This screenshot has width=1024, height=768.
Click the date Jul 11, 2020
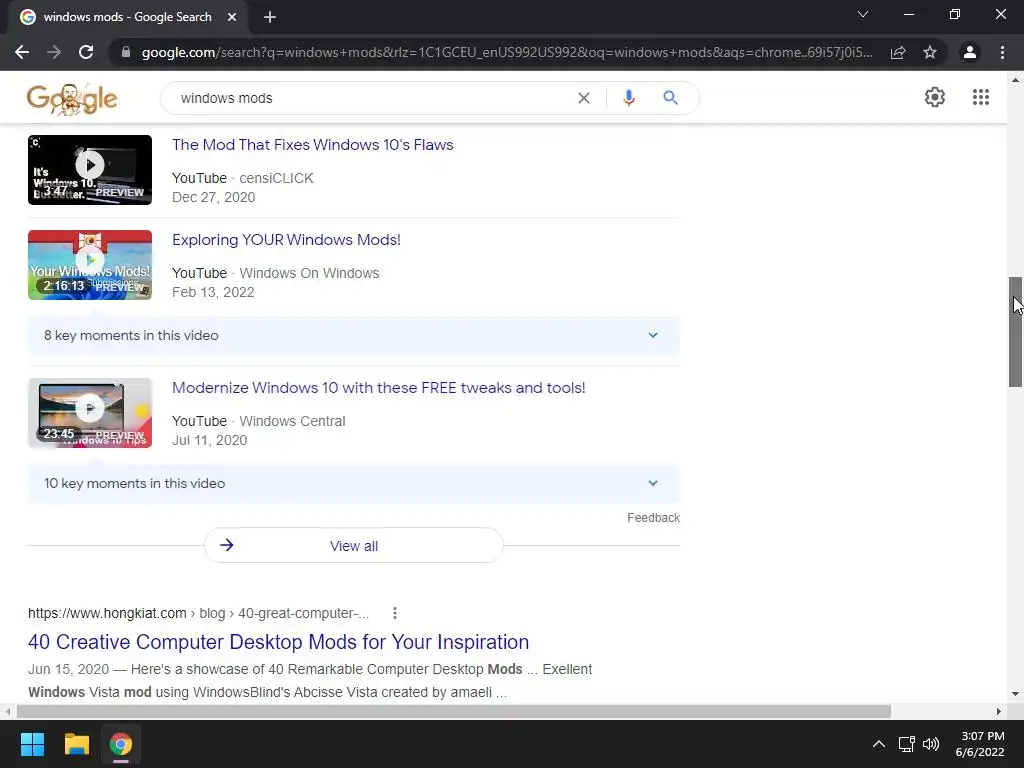(x=210, y=440)
